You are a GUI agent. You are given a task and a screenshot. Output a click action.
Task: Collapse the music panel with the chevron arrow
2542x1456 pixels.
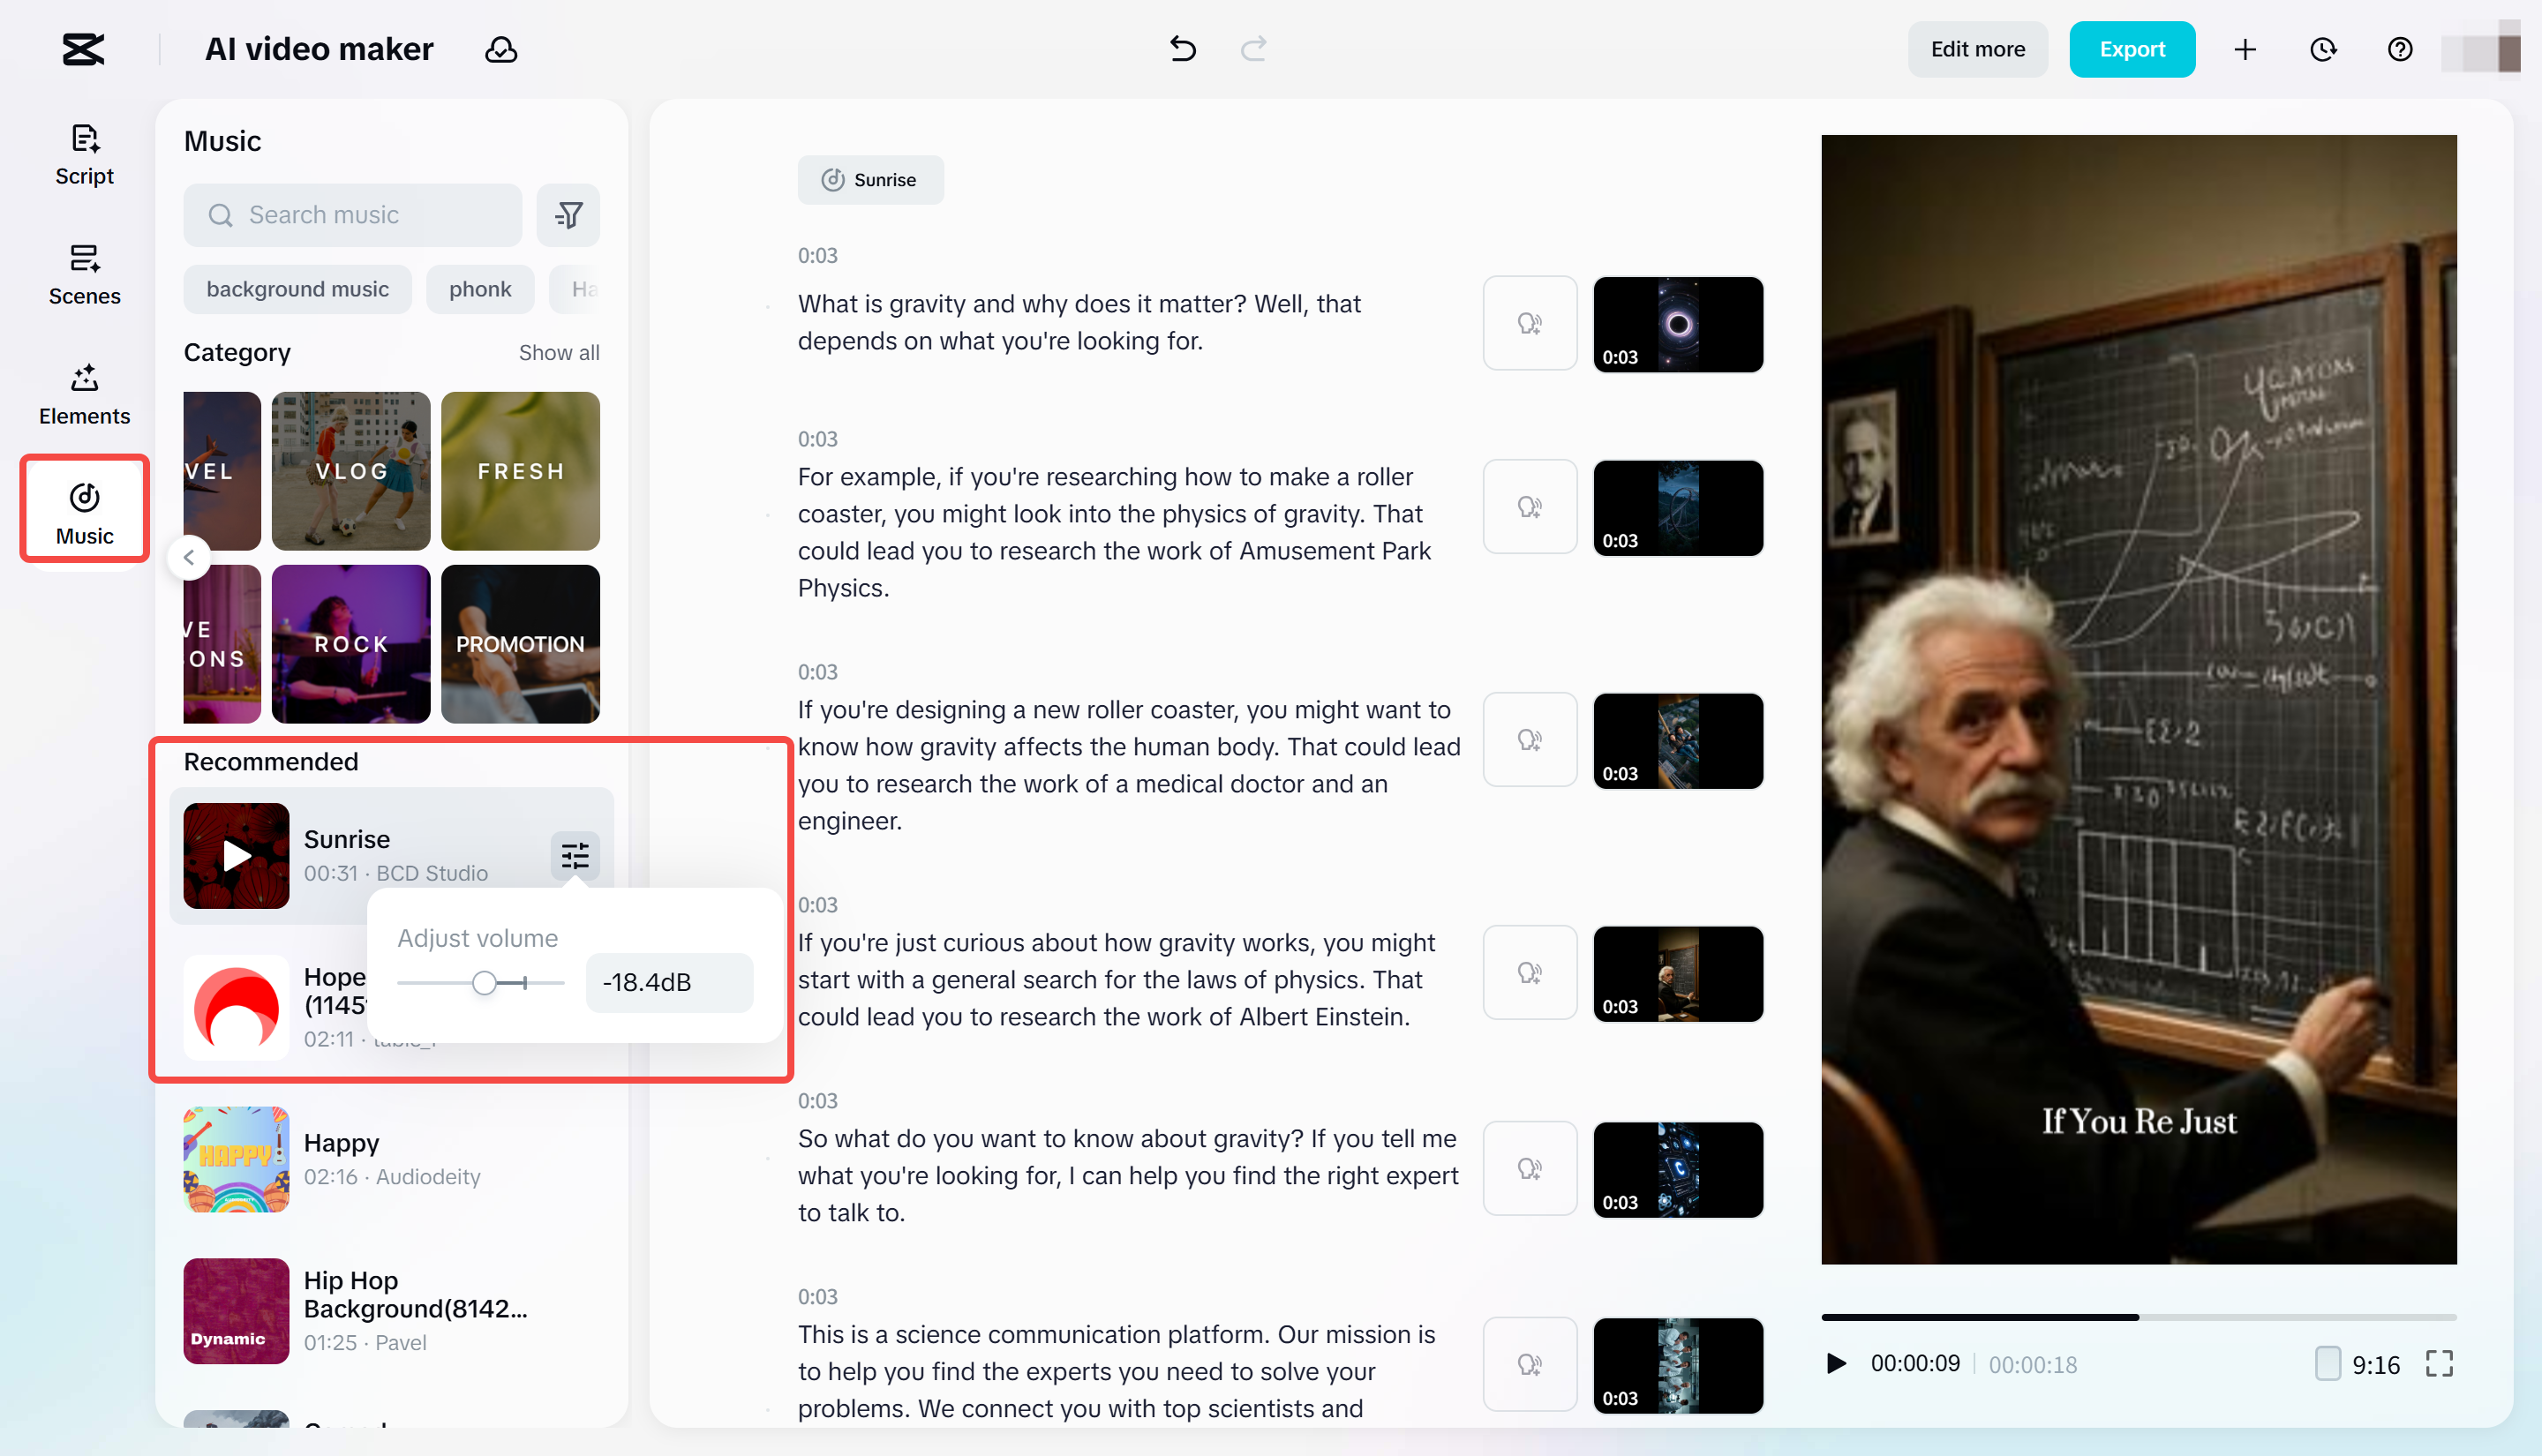(x=189, y=557)
